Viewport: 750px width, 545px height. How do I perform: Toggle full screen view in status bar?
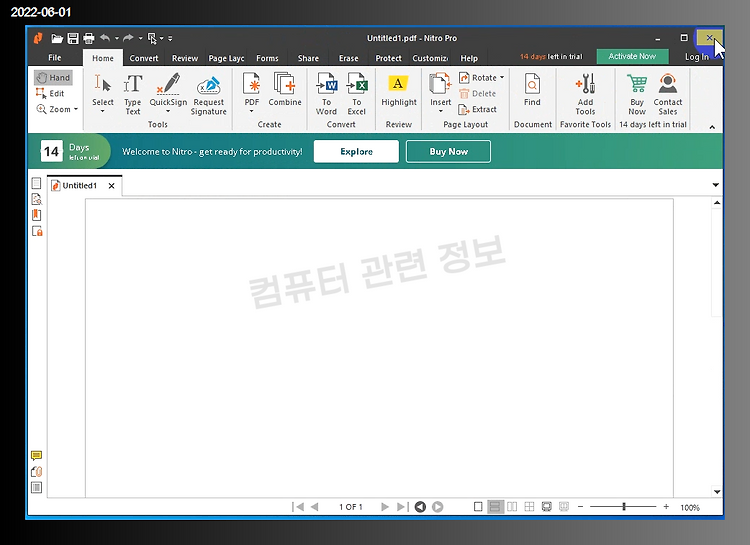(546, 507)
